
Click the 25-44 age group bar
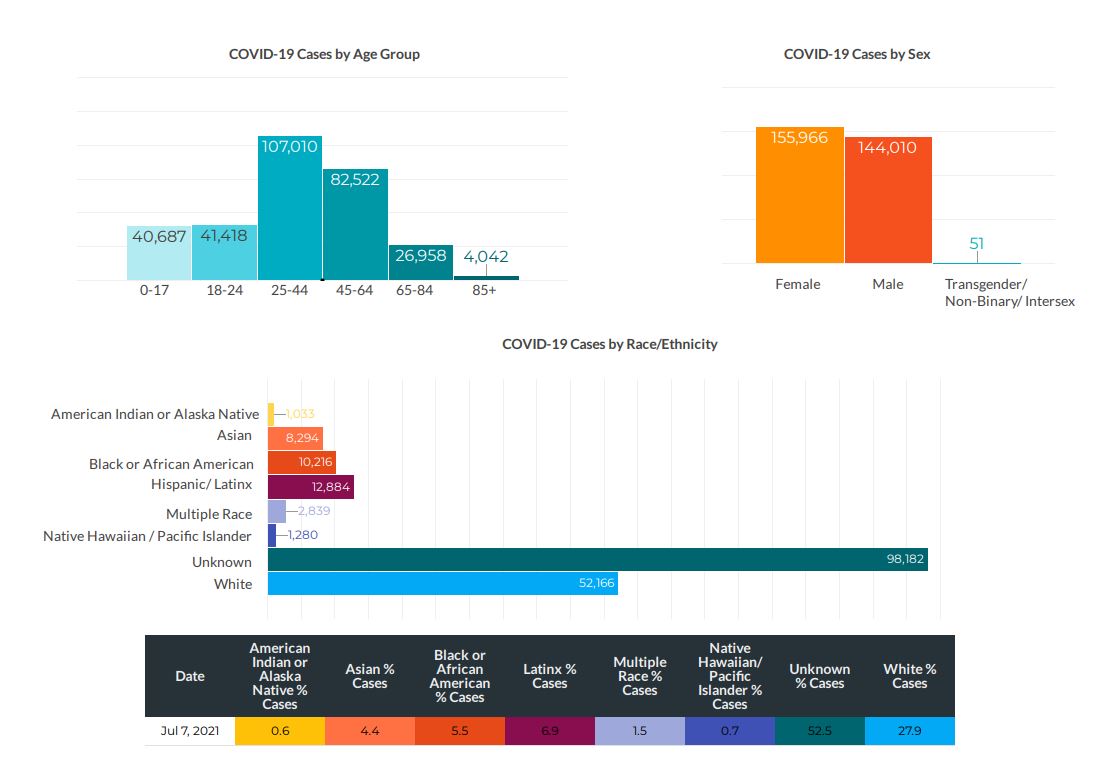click(x=289, y=208)
